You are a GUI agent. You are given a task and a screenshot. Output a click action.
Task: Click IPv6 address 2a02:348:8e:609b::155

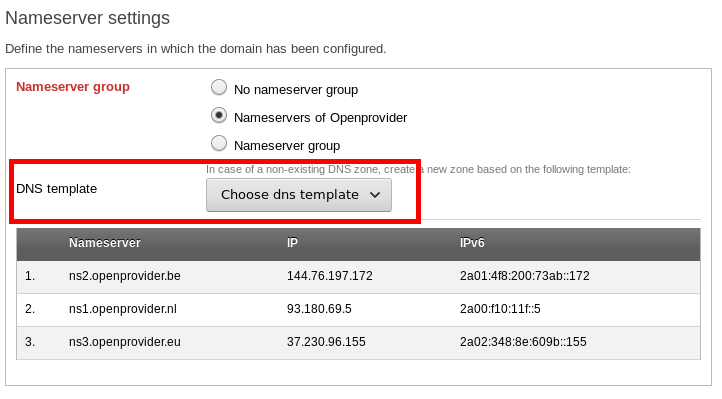click(523, 342)
